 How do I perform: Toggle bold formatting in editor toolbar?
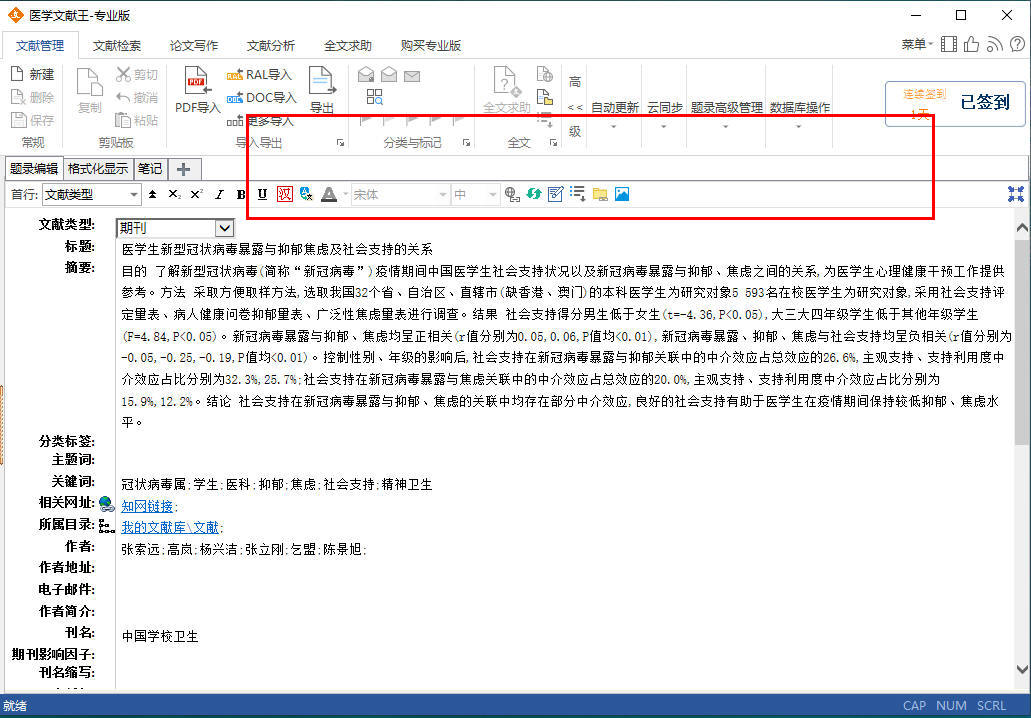pos(241,194)
